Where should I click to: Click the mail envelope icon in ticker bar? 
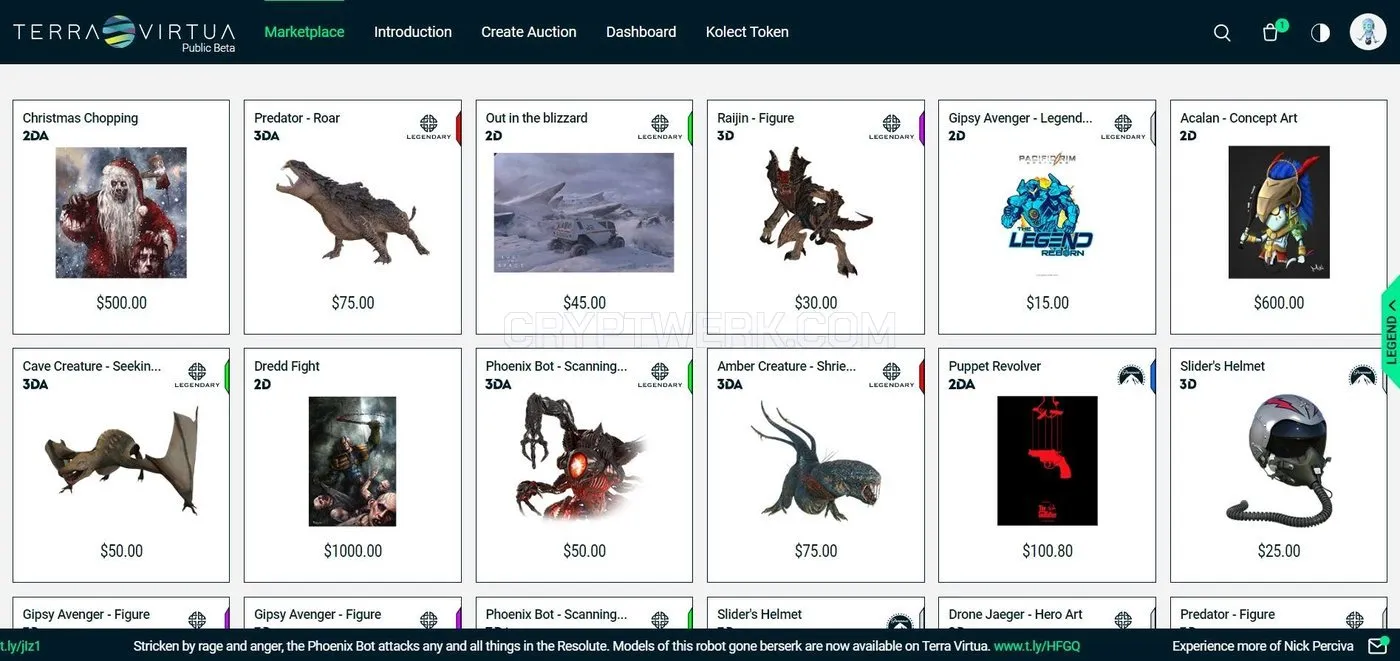coord(1378,646)
